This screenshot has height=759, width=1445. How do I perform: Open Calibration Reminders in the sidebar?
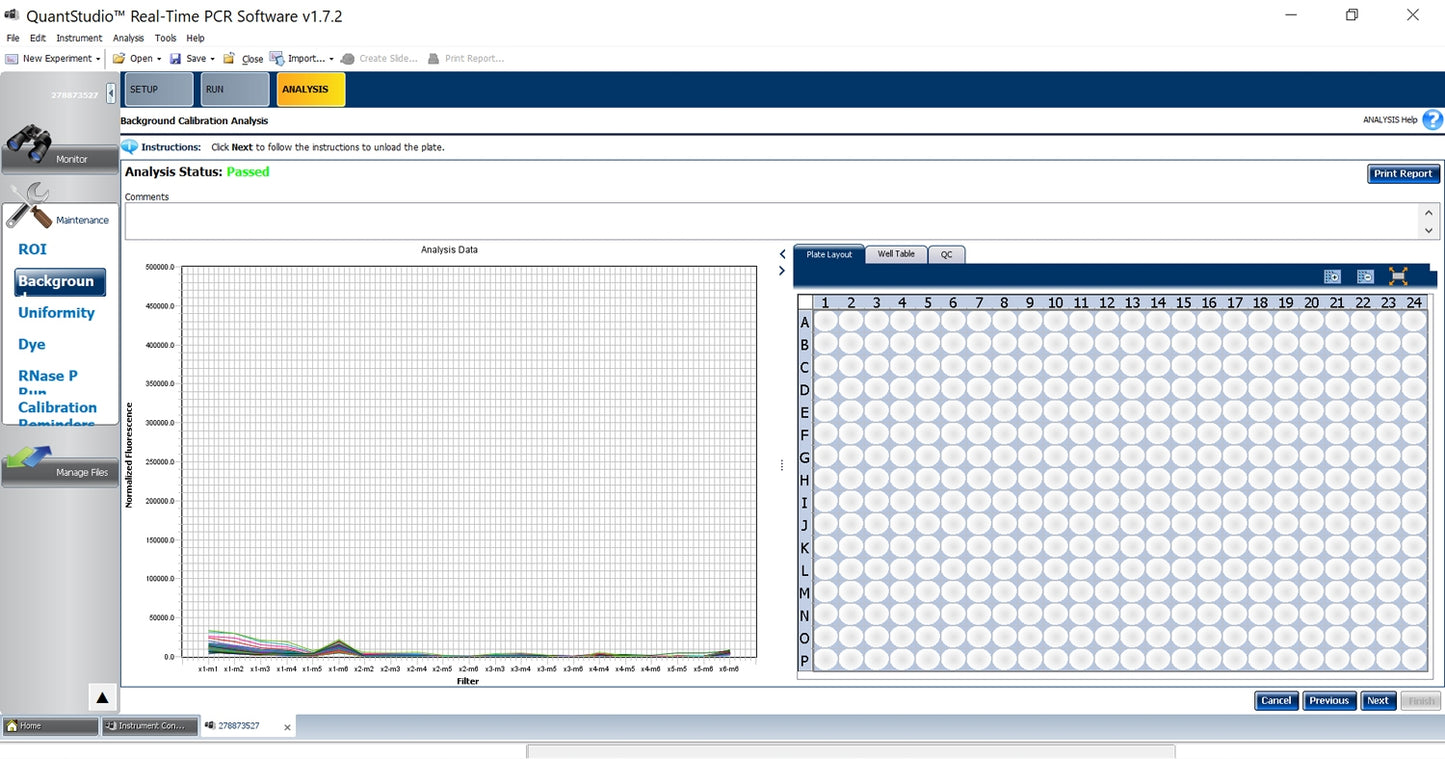(x=58, y=413)
